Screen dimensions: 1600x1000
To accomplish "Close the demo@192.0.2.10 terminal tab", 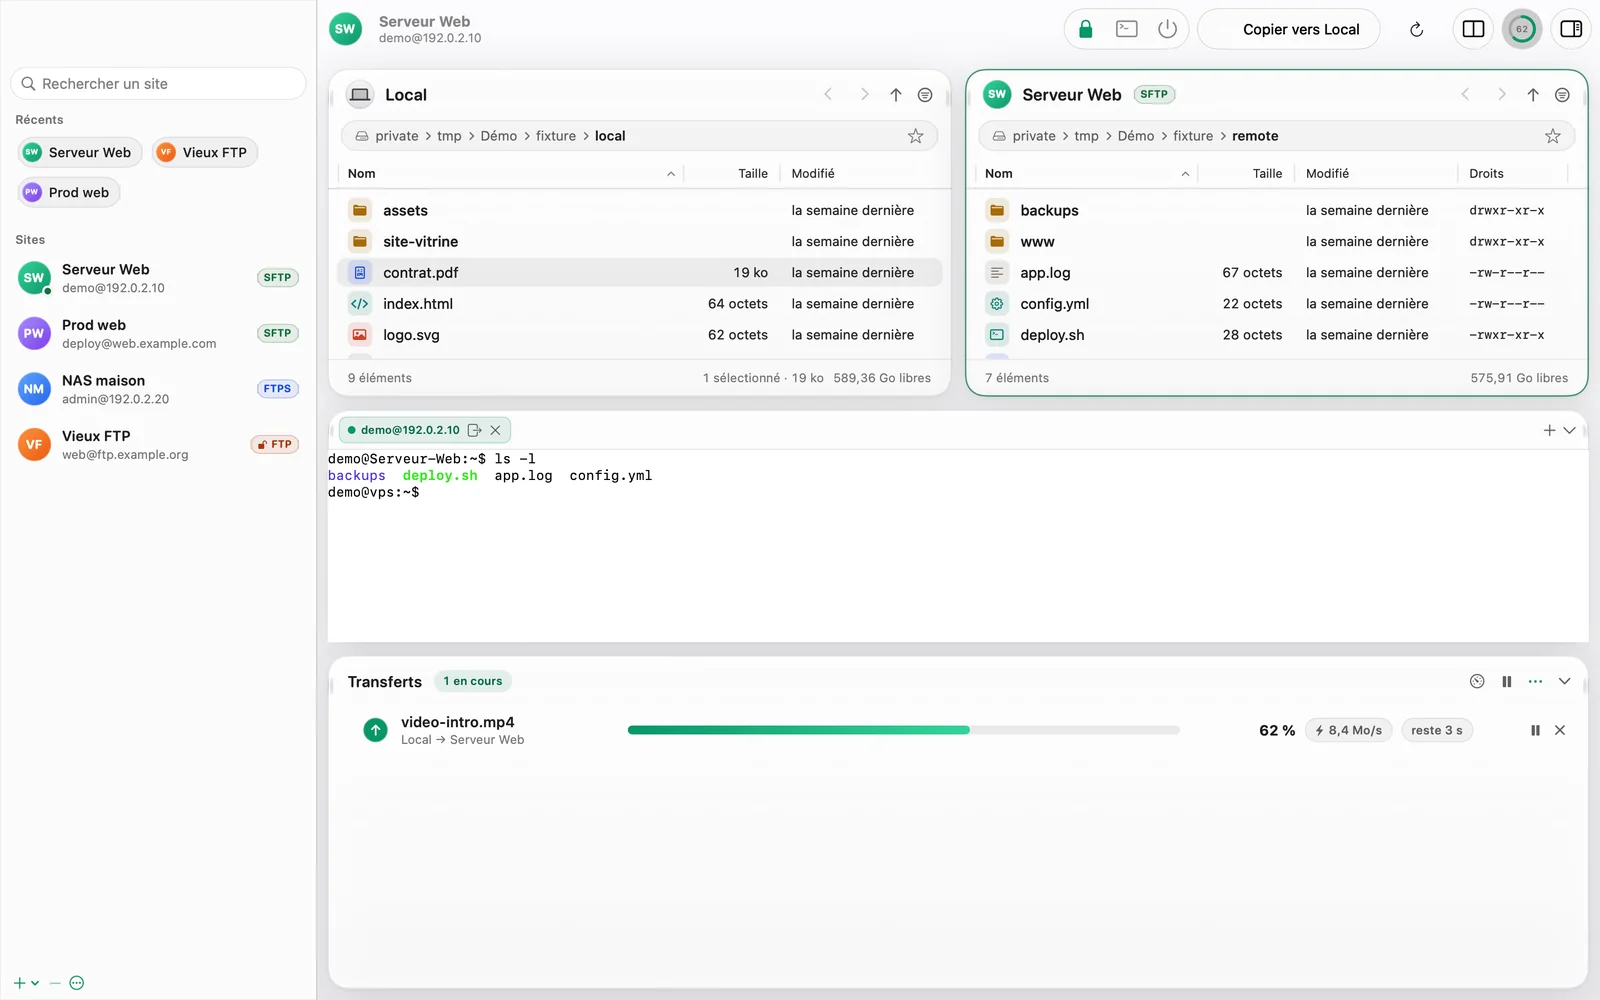I will pyautogui.click(x=495, y=430).
